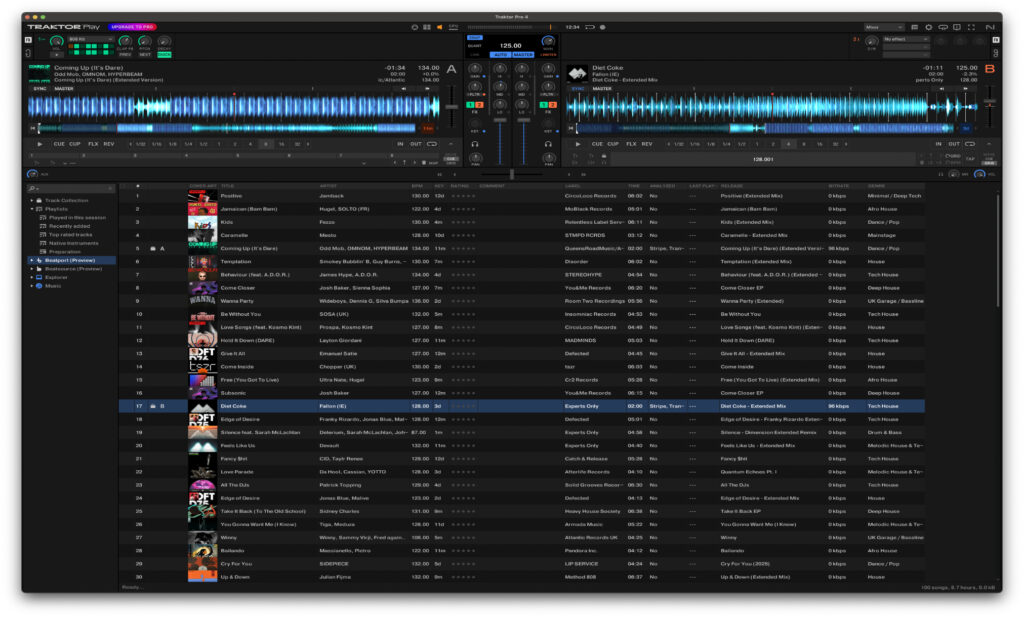The image size is (1024, 617).
Task: Click the loop link icon next to OUT on Deck B
Action: [970, 143]
